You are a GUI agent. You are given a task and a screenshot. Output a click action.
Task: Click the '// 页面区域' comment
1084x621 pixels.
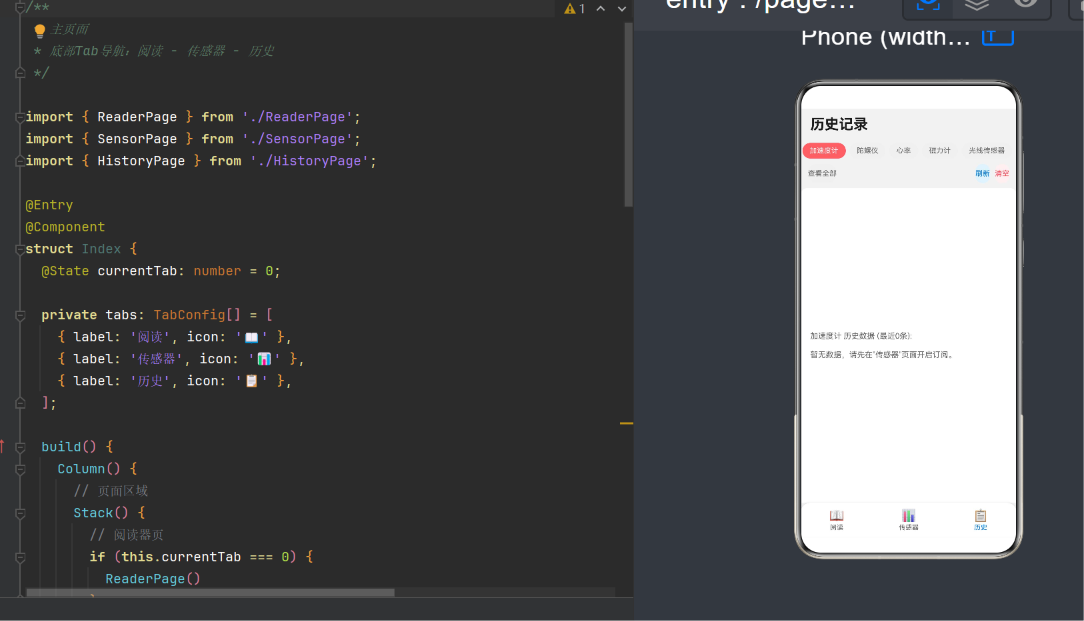(x=111, y=491)
